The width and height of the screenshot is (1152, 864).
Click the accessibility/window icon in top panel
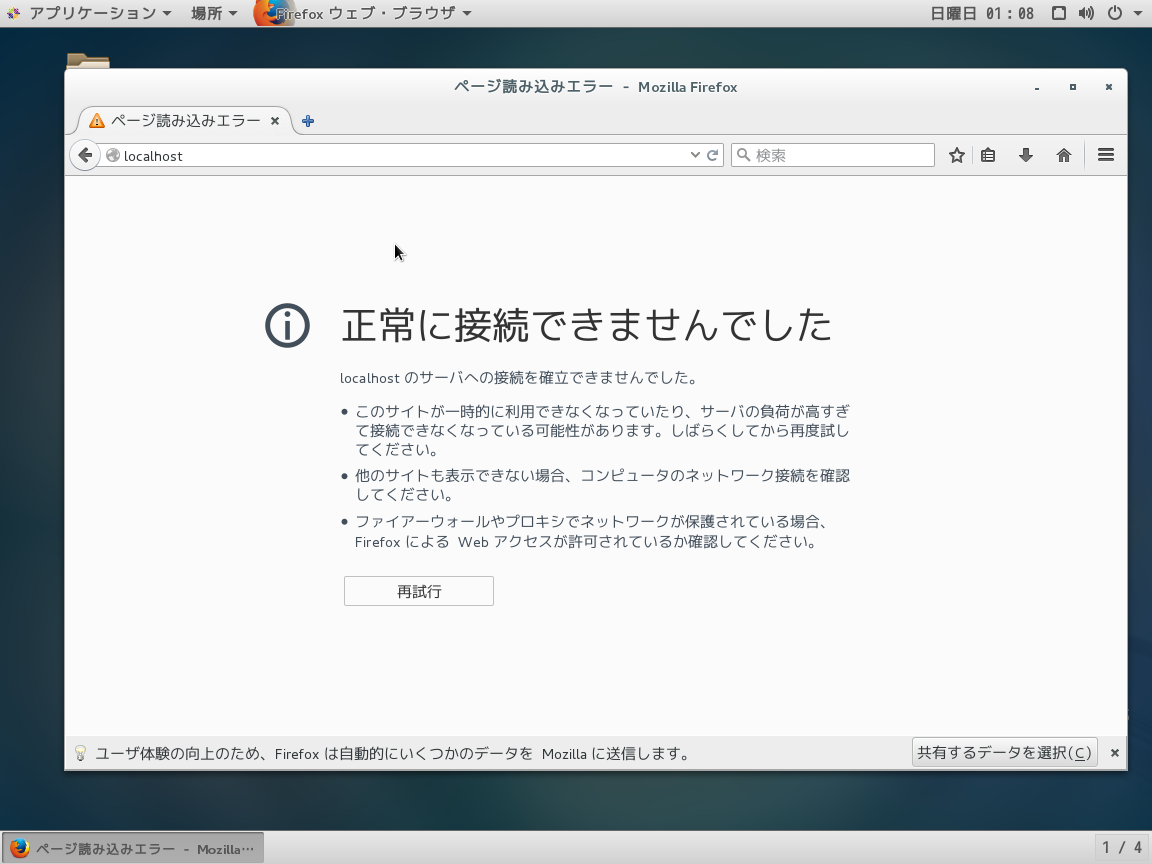1059,13
